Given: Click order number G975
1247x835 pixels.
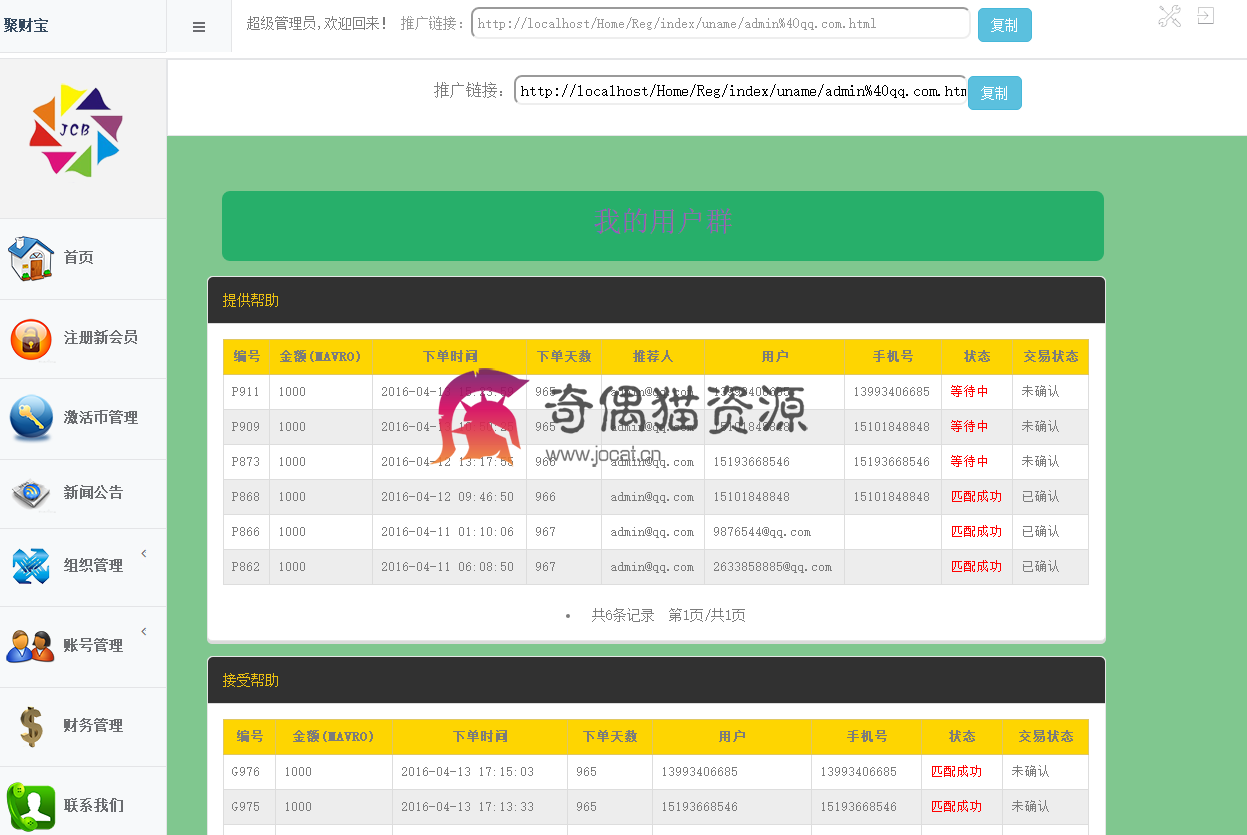Looking at the screenshot, I should tap(245, 807).
